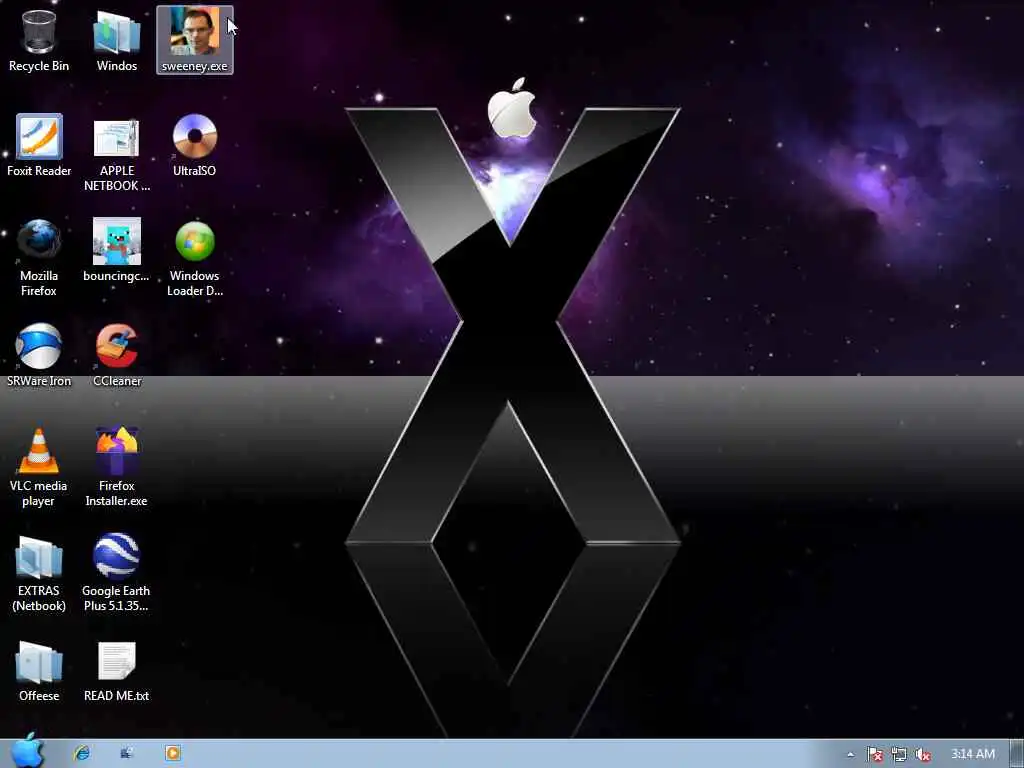Screen dimensions: 1024x768
Task: Select the APPLE NETBOOK archive icon
Action: (116, 152)
